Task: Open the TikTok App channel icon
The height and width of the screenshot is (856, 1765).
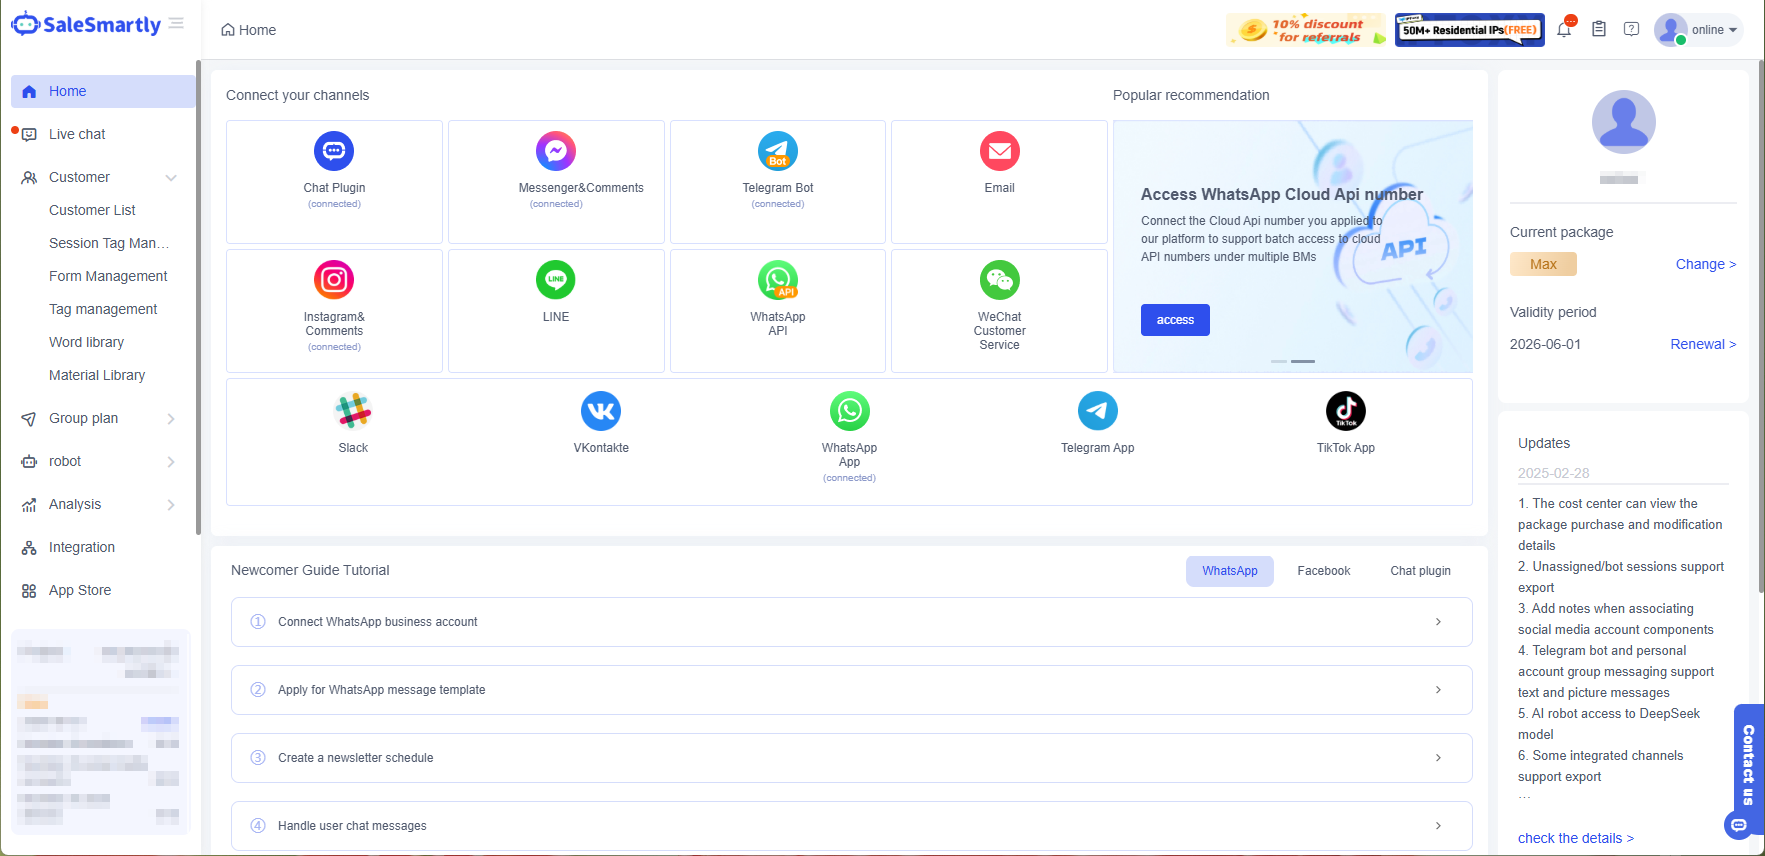Action: [x=1346, y=411]
